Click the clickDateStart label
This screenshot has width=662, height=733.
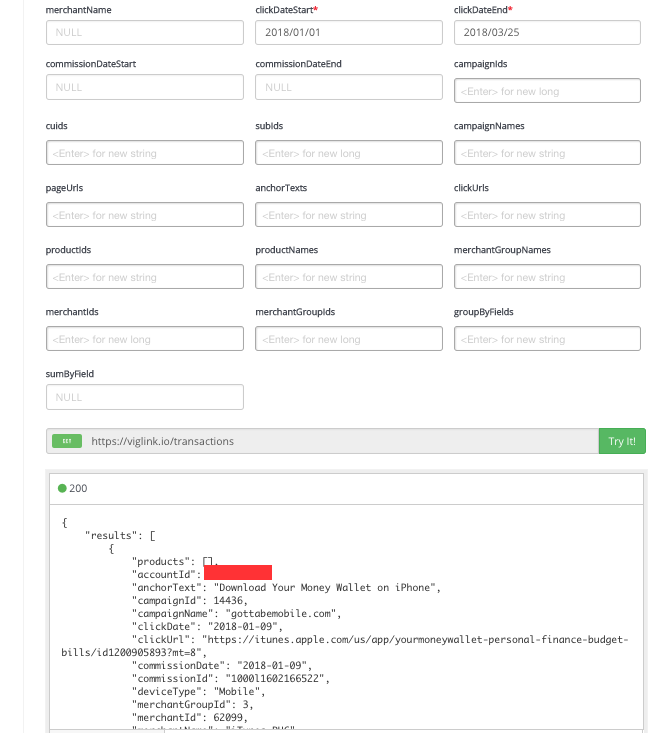(287, 10)
